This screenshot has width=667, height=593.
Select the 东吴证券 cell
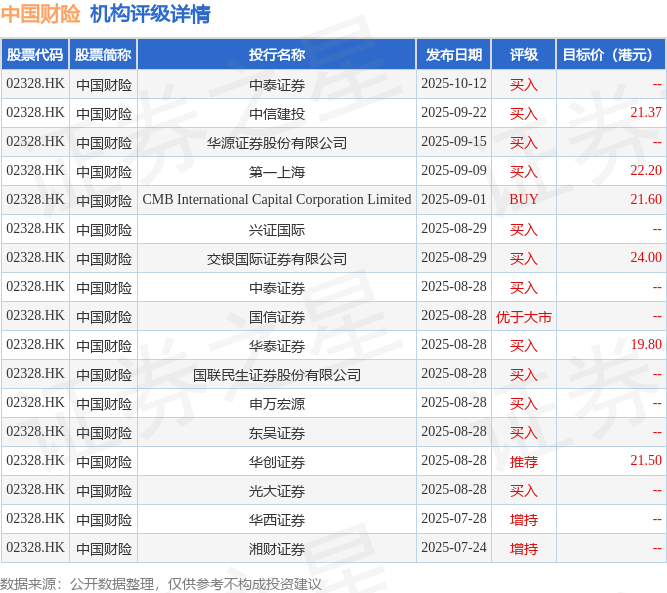pyautogui.click(x=276, y=432)
